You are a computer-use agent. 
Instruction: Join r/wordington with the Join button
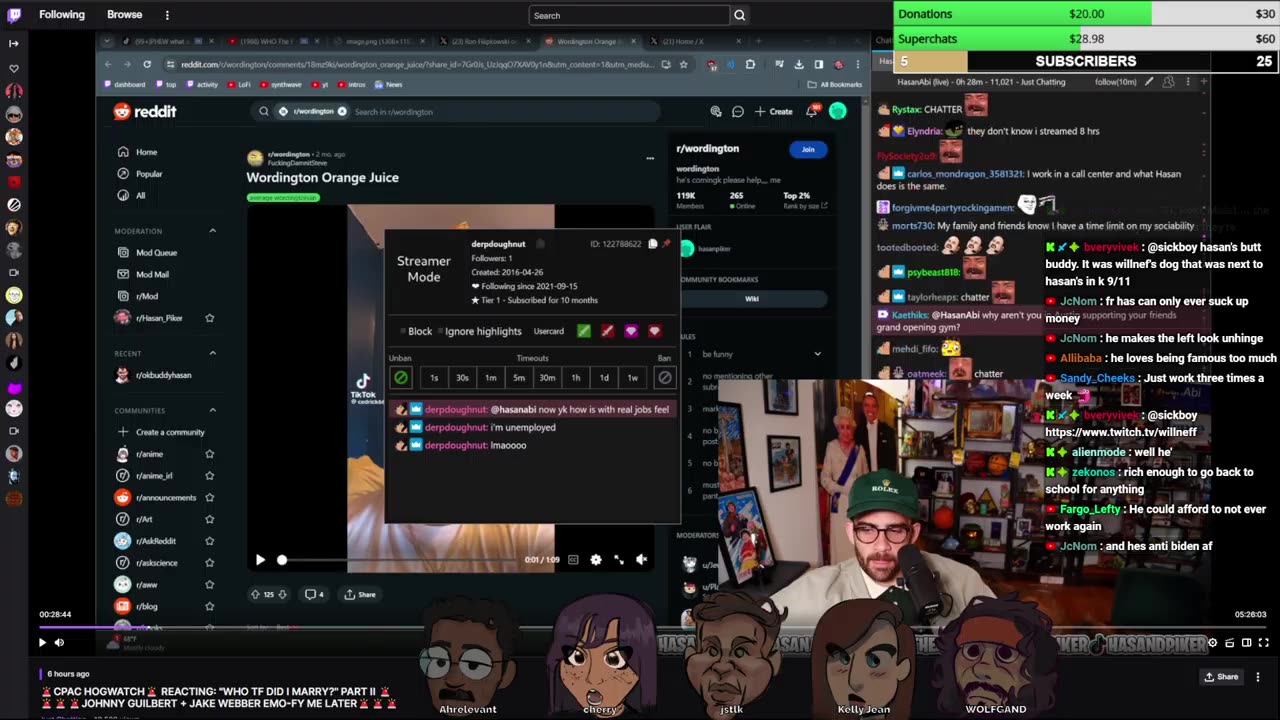coord(808,149)
